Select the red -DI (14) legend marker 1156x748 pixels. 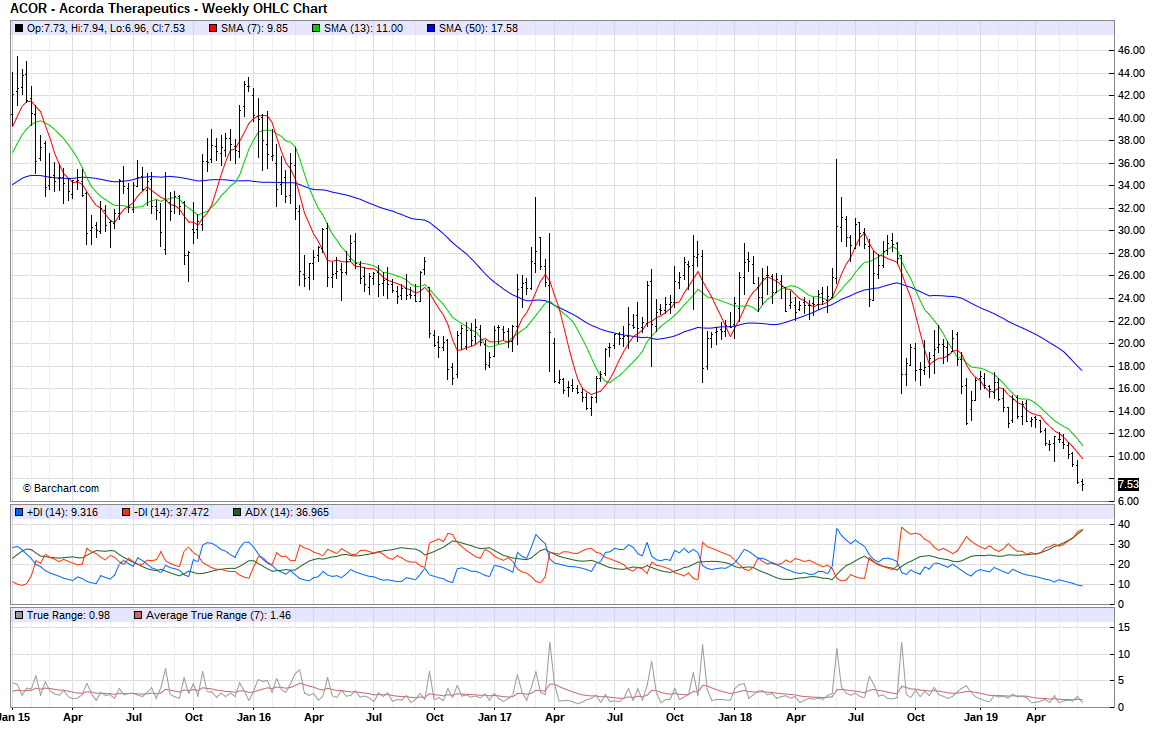click(126, 512)
